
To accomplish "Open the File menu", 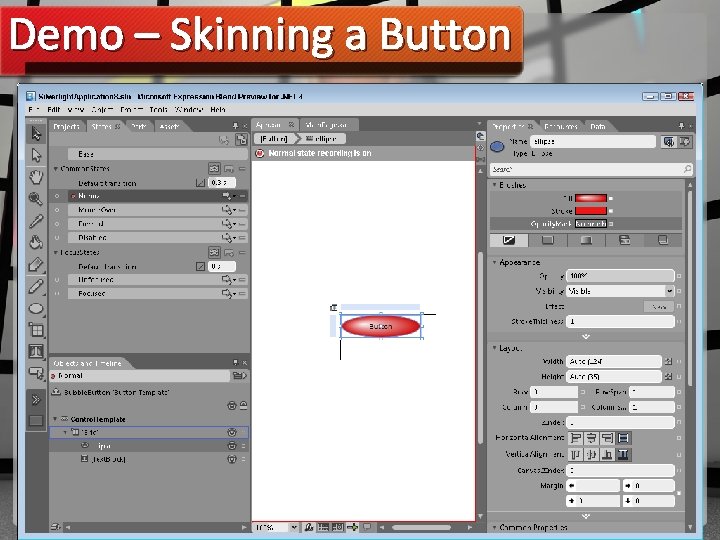I will (34, 109).
